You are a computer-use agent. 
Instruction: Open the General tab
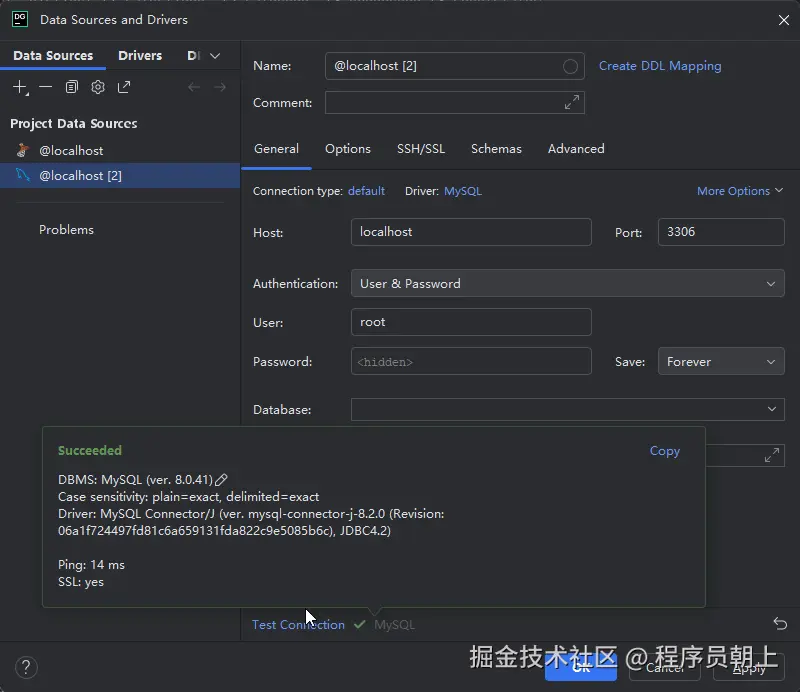276,149
